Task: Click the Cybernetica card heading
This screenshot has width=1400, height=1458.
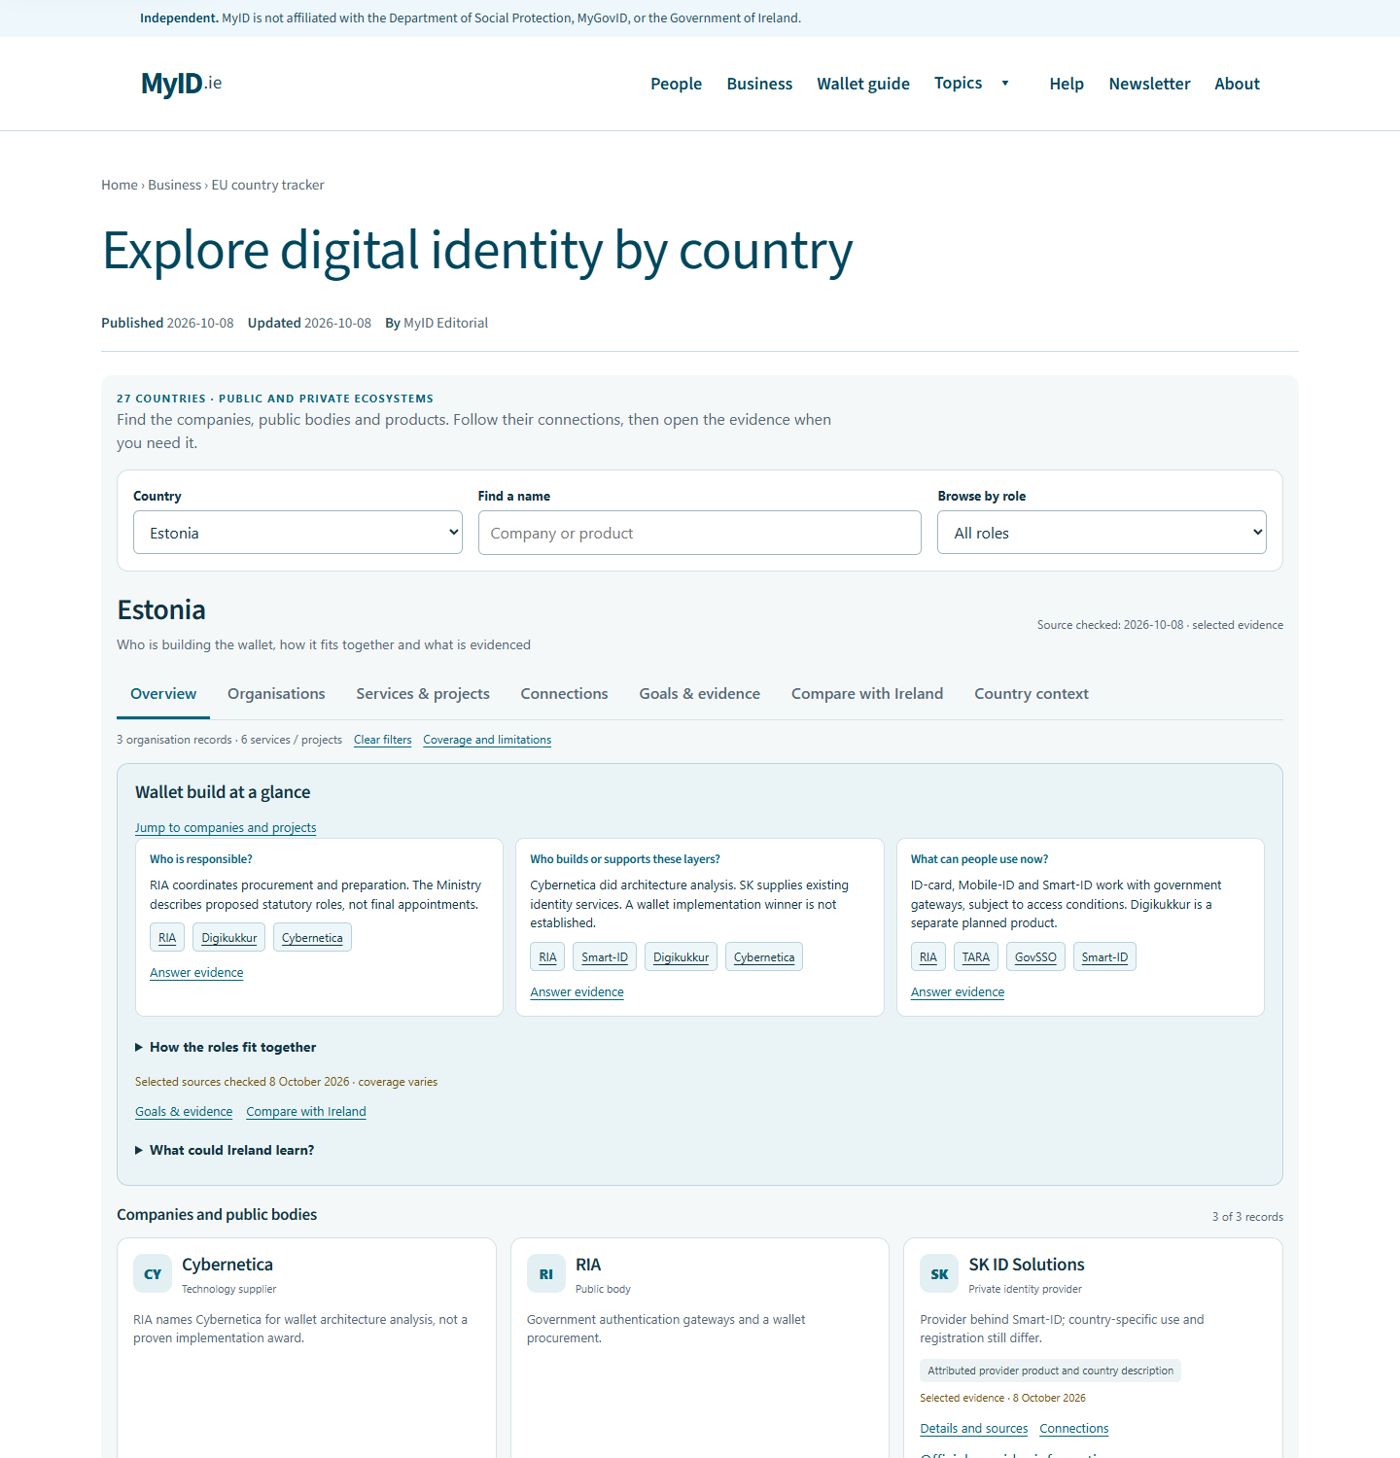Action: point(227,1265)
